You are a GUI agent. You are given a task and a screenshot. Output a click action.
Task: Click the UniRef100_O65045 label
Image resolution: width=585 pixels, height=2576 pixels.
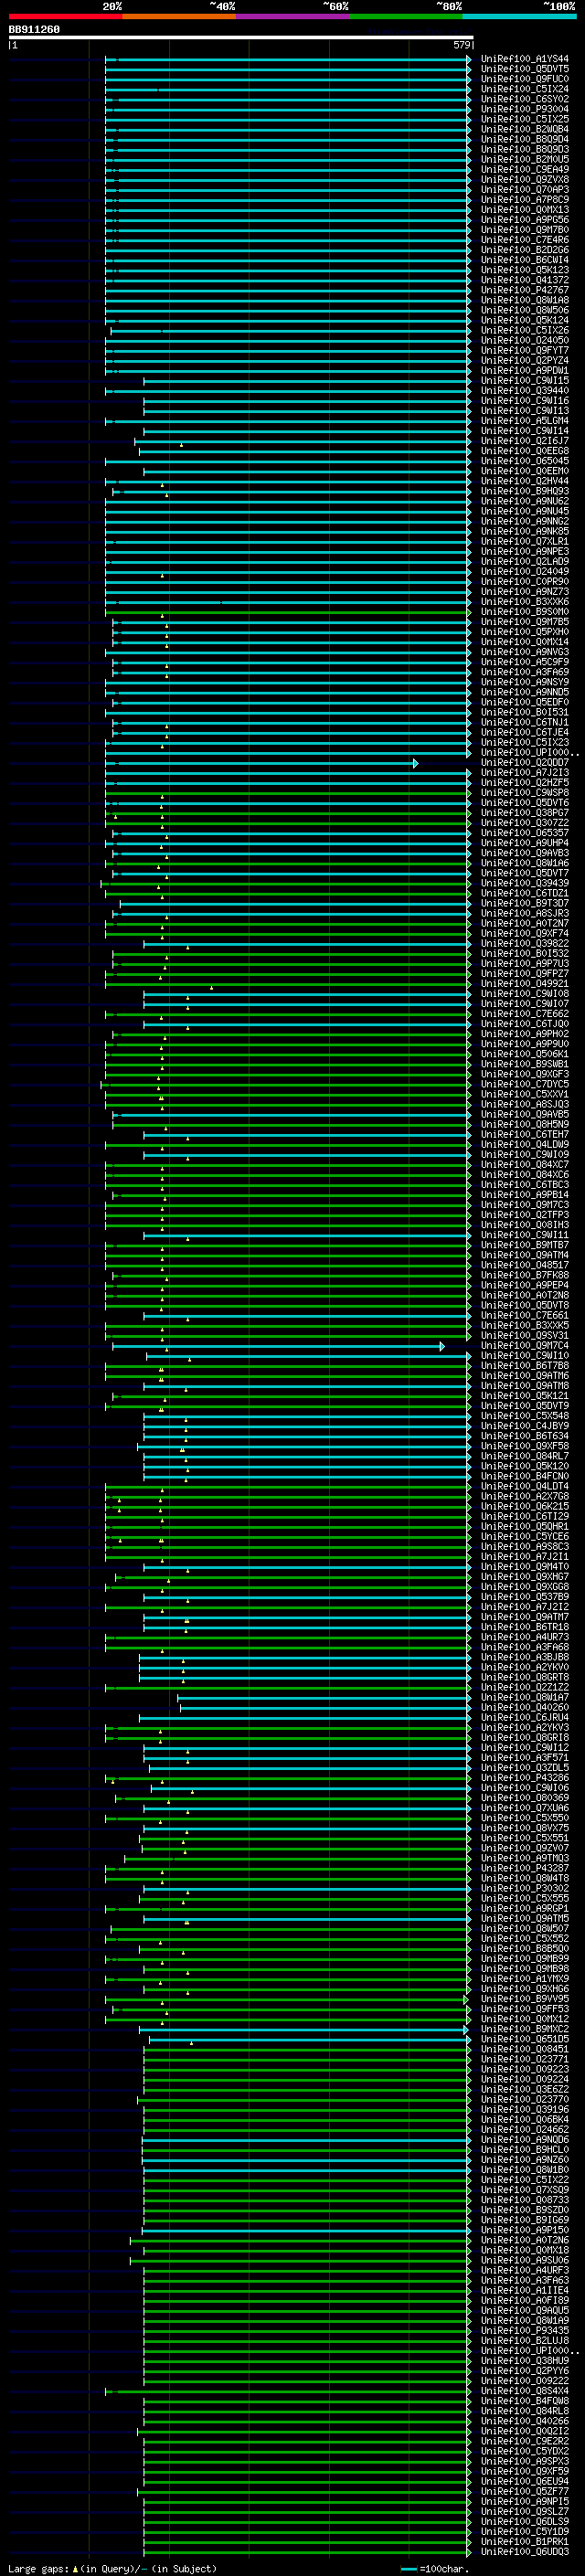524,462
